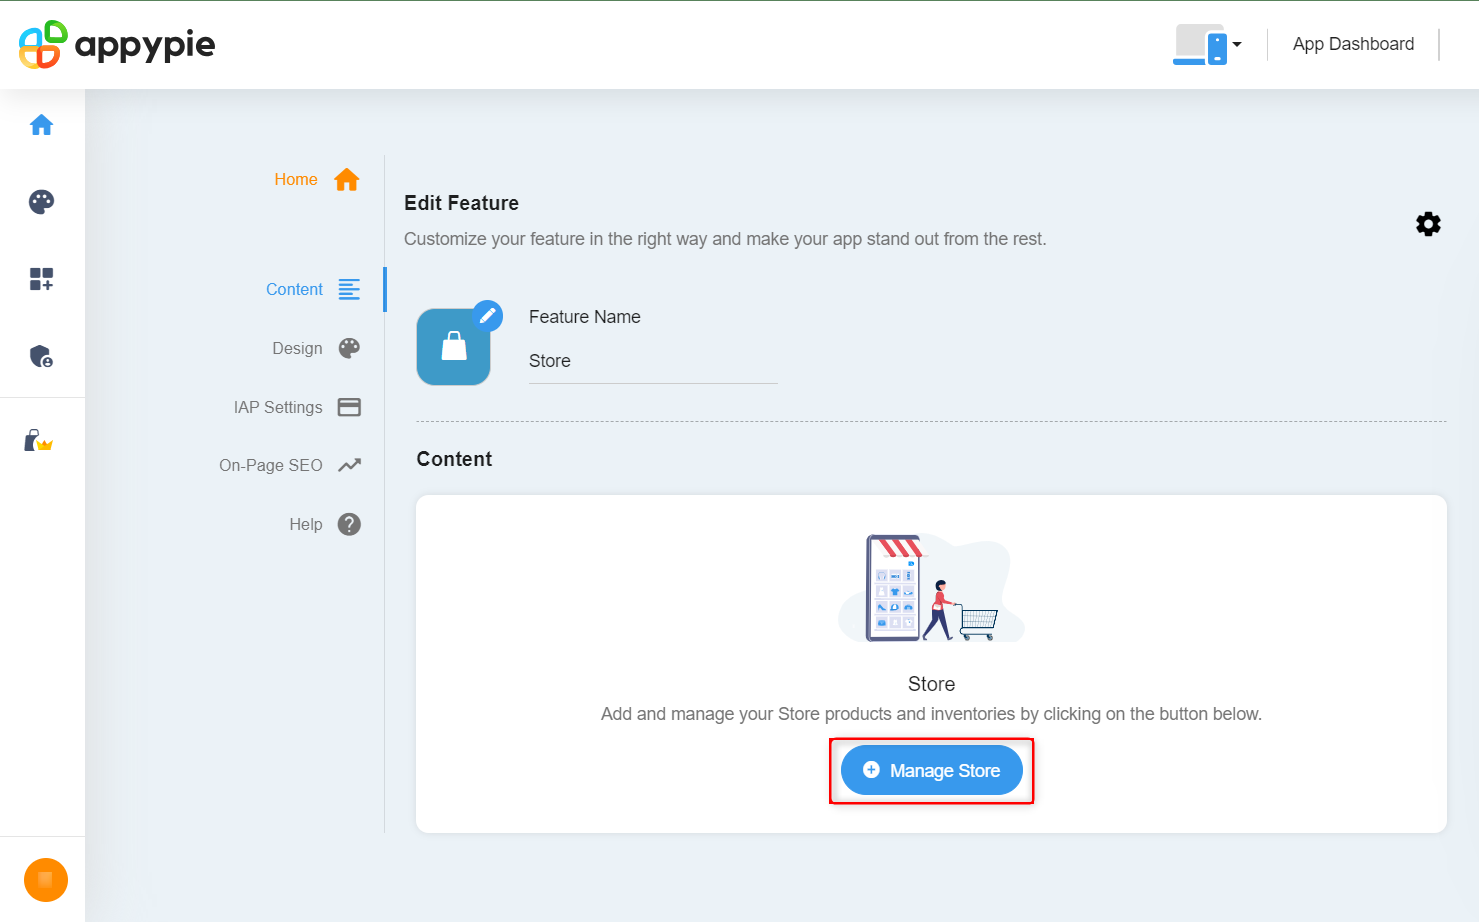
Task: Select the Home icon in the left sidebar
Action: tap(41, 124)
